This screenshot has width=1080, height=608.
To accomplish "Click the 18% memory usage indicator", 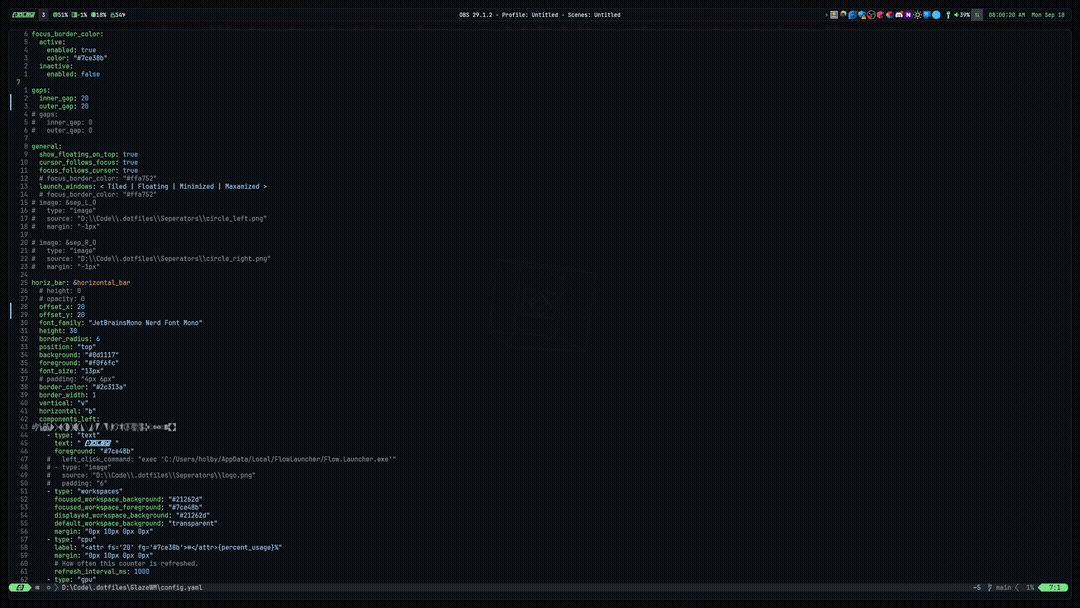I will pos(100,15).
